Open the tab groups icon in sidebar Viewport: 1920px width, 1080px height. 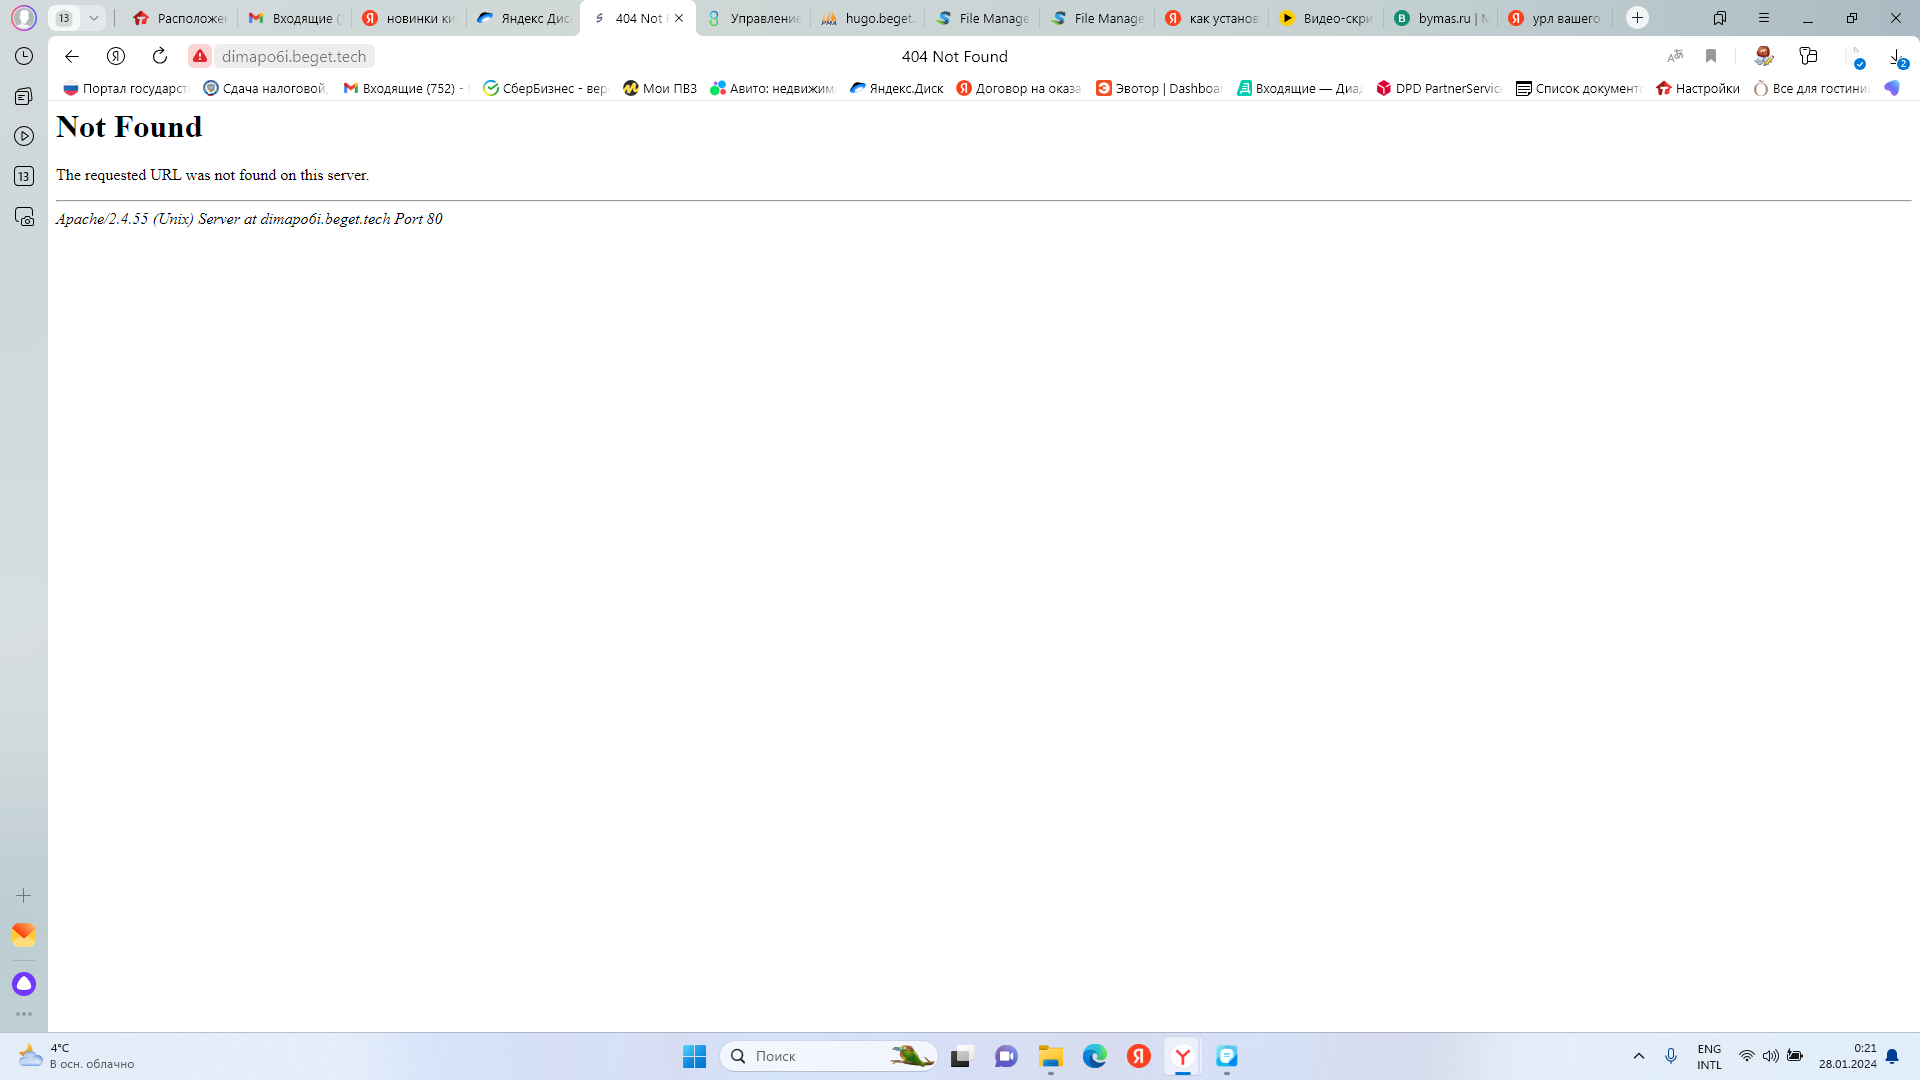pos(24,96)
